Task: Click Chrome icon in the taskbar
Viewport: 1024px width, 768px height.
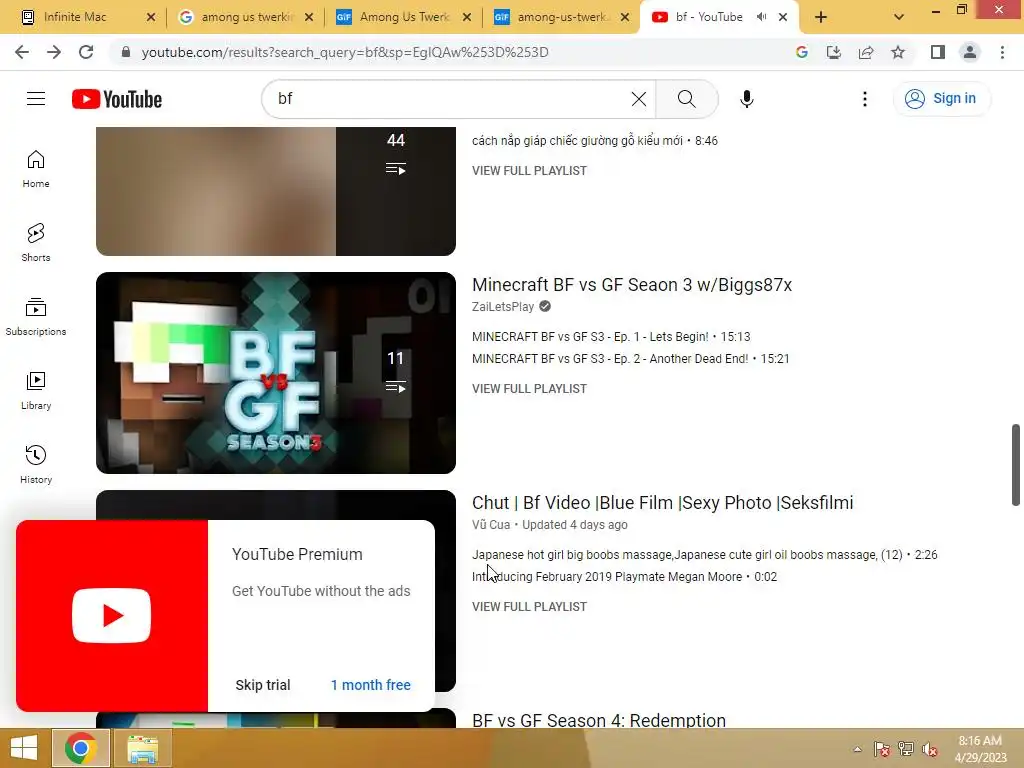Action: (x=81, y=748)
